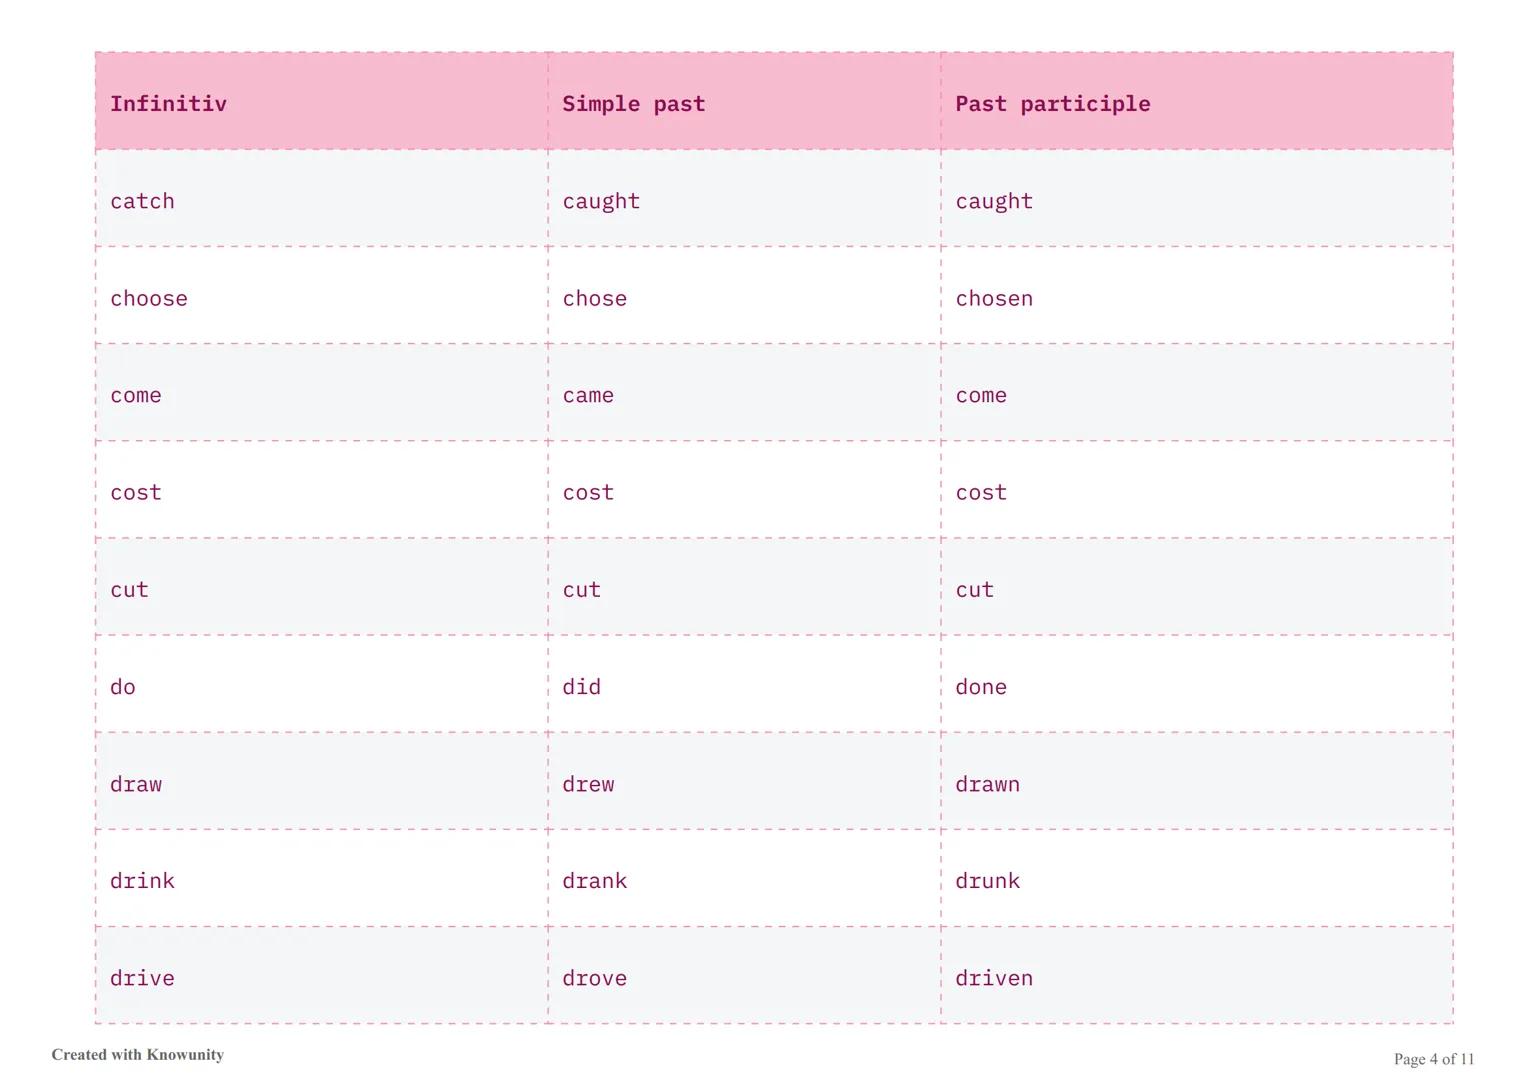
Task: Click the word drove
Action: (x=594, y=978)
